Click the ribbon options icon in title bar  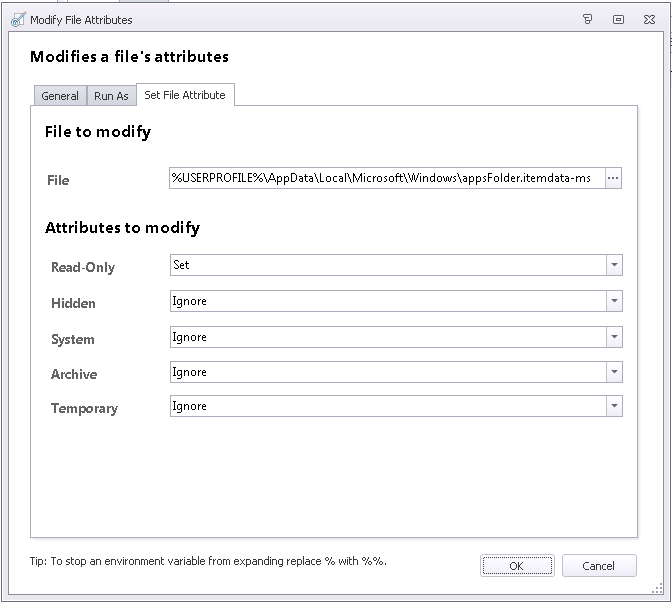[588, 19]
